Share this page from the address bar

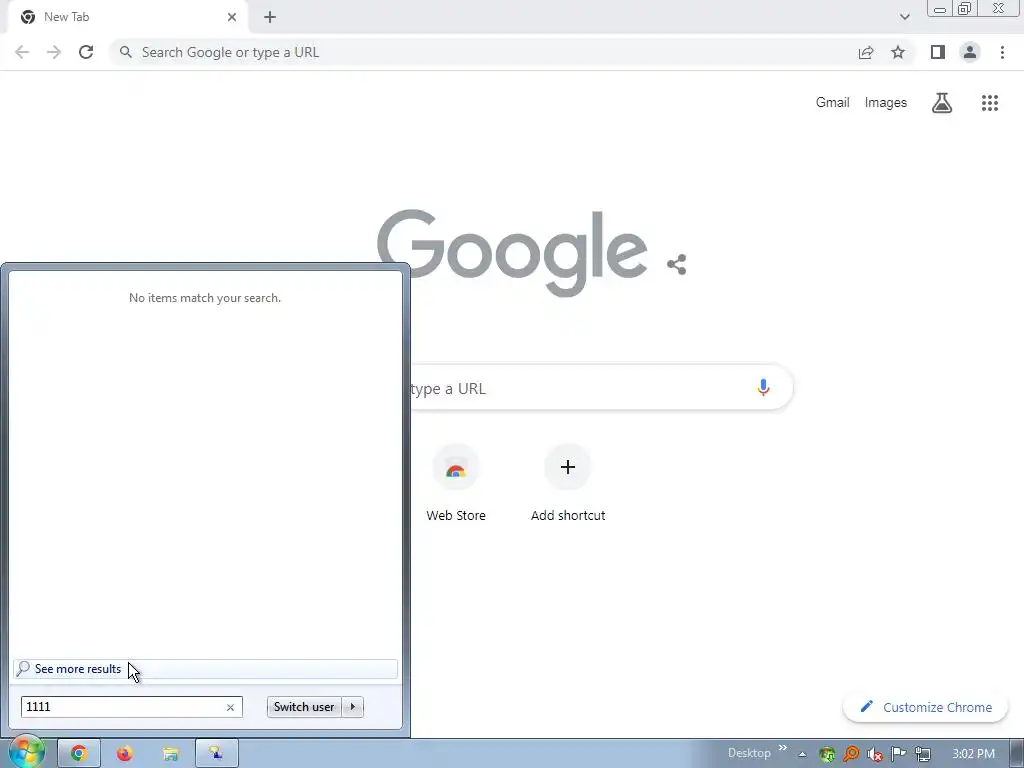coord(866,52)
